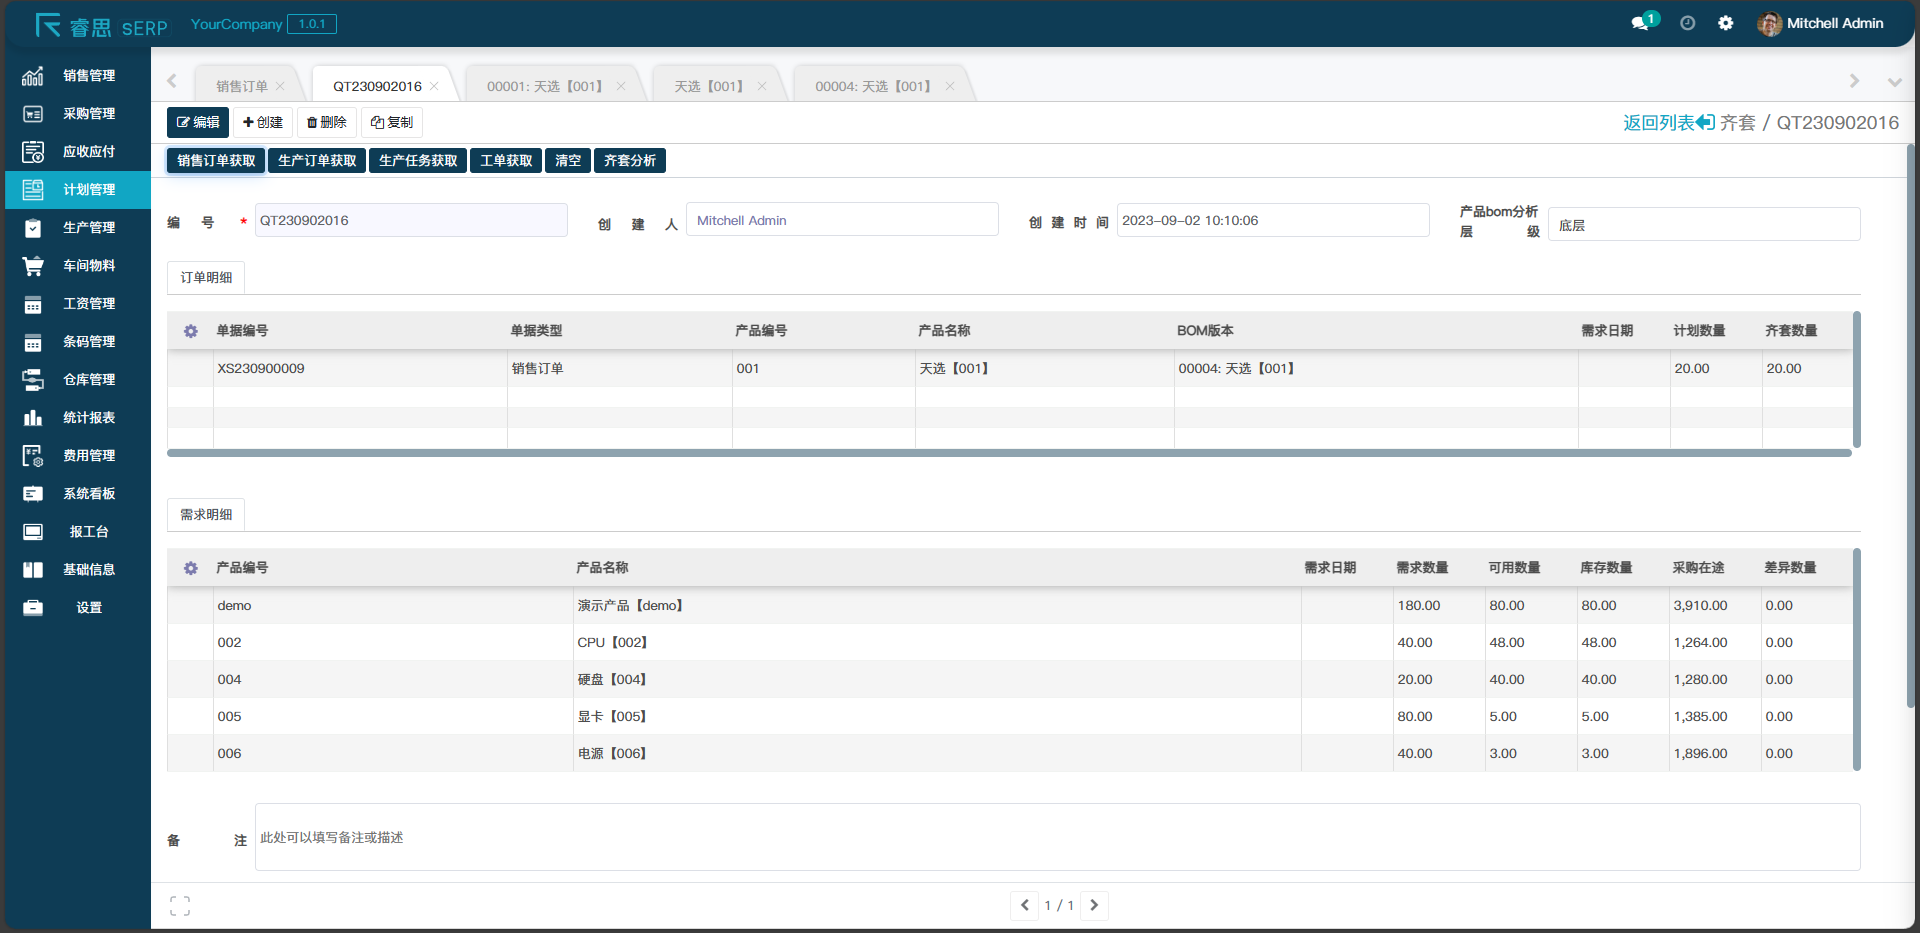The width and height of the screenshot is (1920, 933).
Task: Open the settings gear in top bar
Action: (1726, 23)
